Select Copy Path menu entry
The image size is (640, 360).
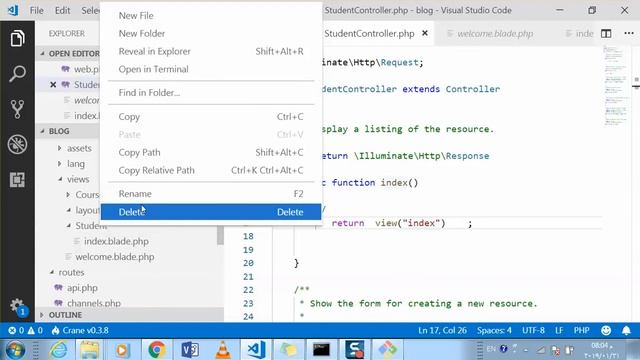click(x=211, y=152)
